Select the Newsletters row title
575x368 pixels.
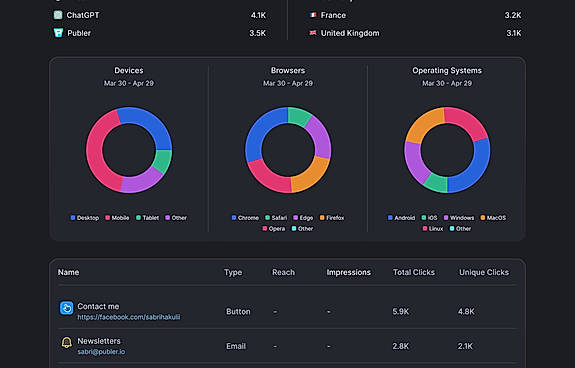point(99,341)
